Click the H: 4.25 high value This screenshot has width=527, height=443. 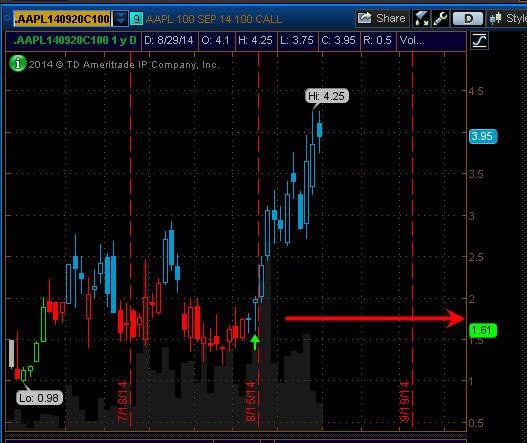255,41
